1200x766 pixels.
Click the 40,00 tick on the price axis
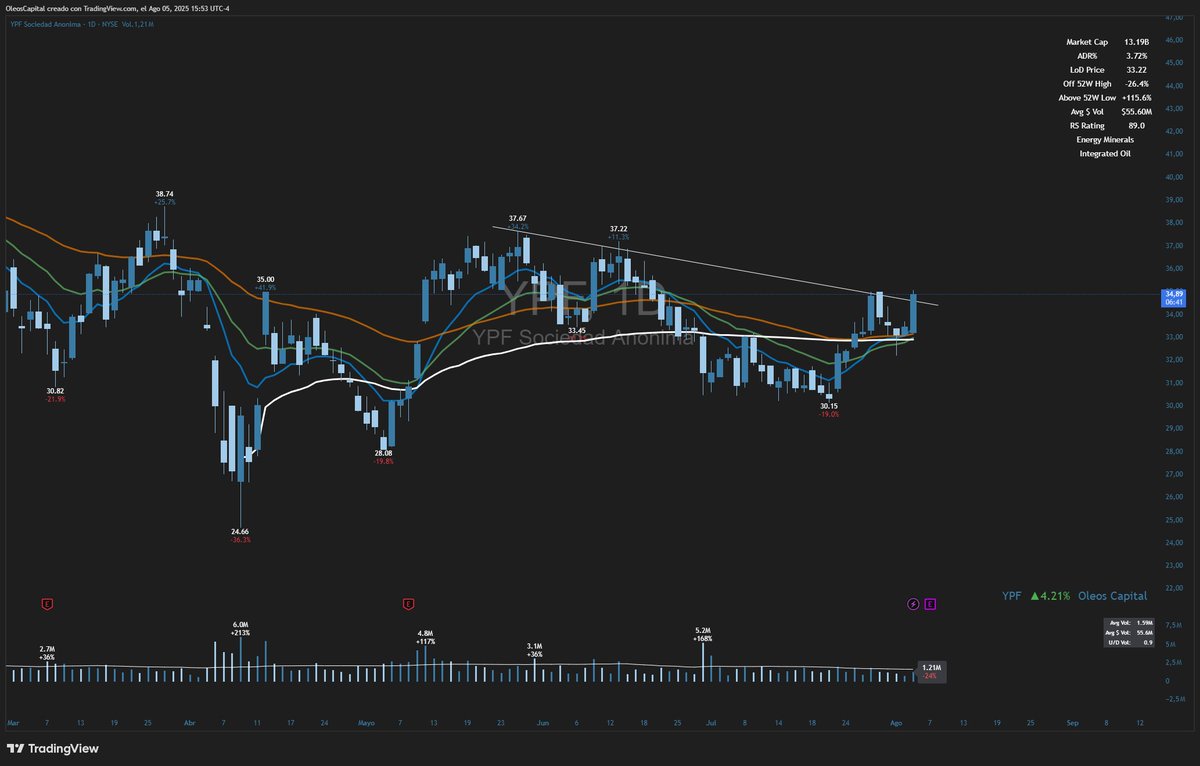1174,178
